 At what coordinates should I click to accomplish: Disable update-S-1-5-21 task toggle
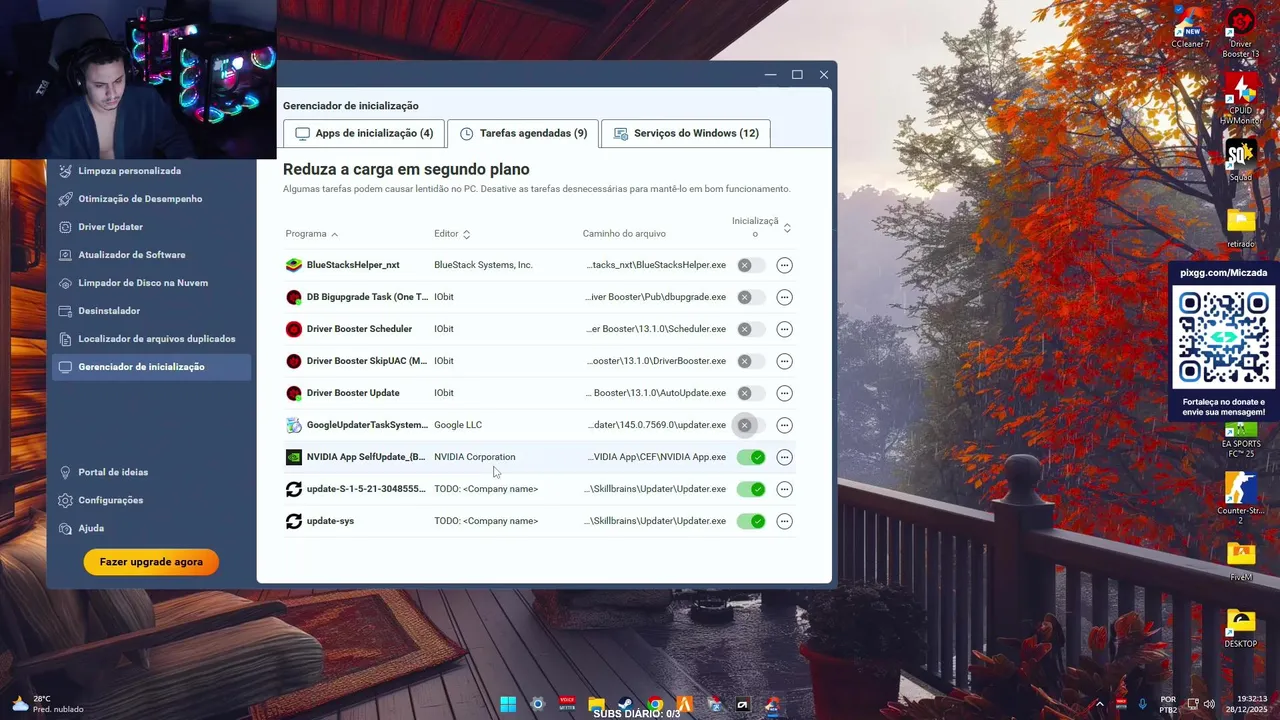[x=751, y=489]
